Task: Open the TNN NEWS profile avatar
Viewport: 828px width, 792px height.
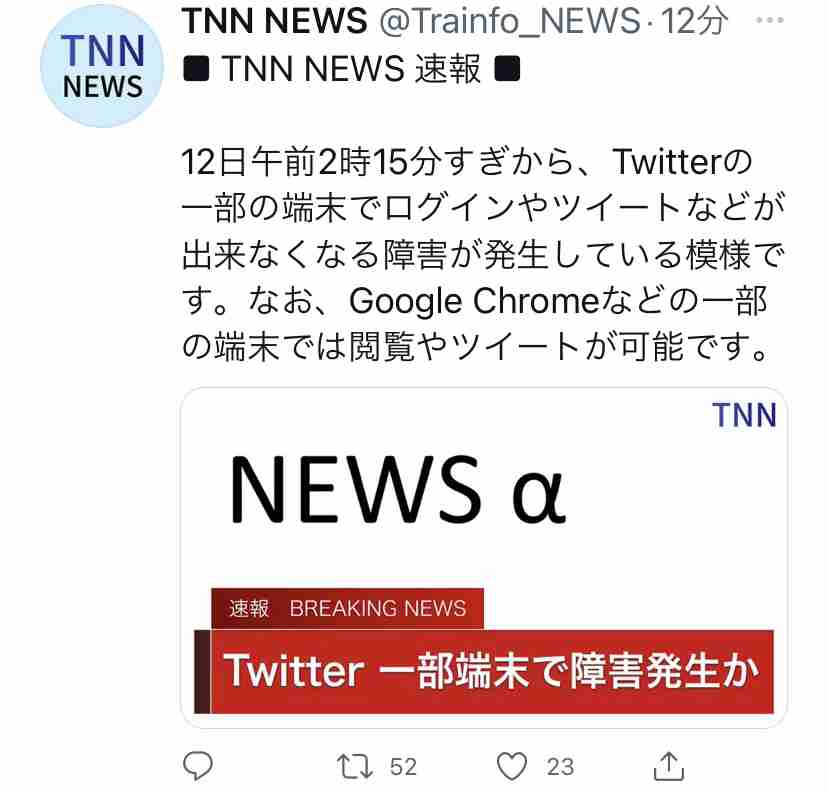Action: coord(102,66)
